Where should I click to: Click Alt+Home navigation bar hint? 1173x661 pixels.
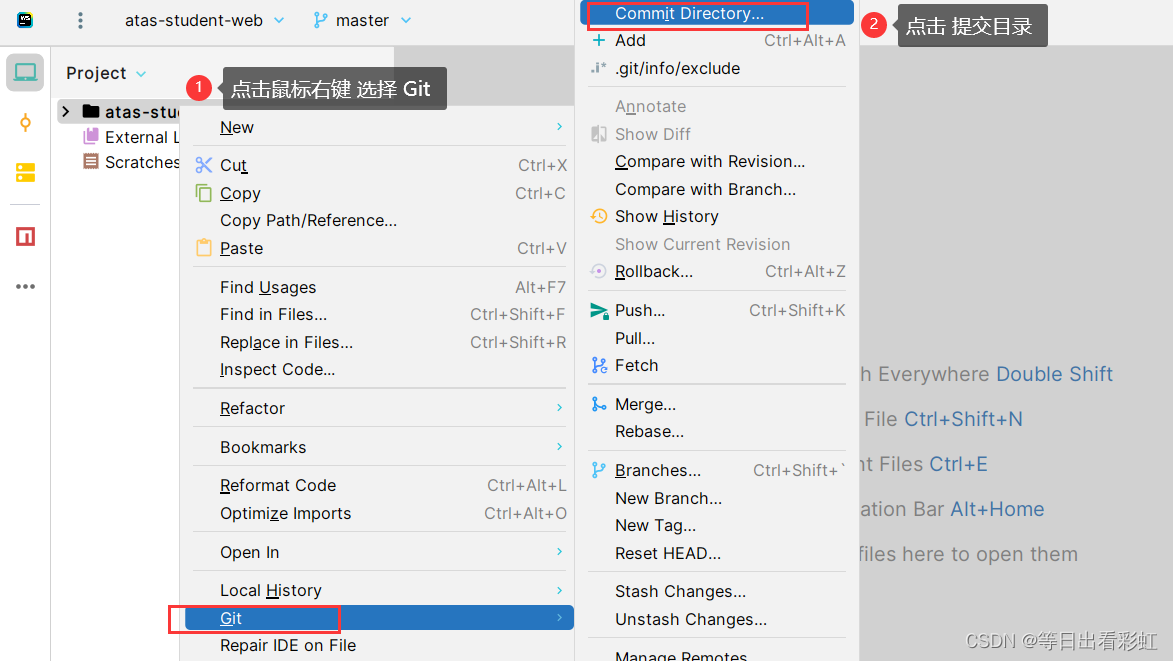(x=997, y=509)
